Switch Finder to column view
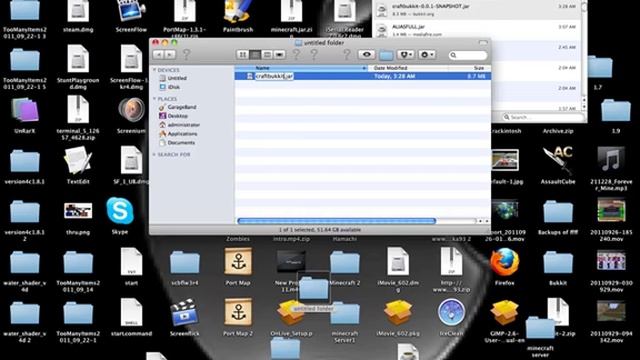This screenshot has width=640, height=360. click(267, 55)
